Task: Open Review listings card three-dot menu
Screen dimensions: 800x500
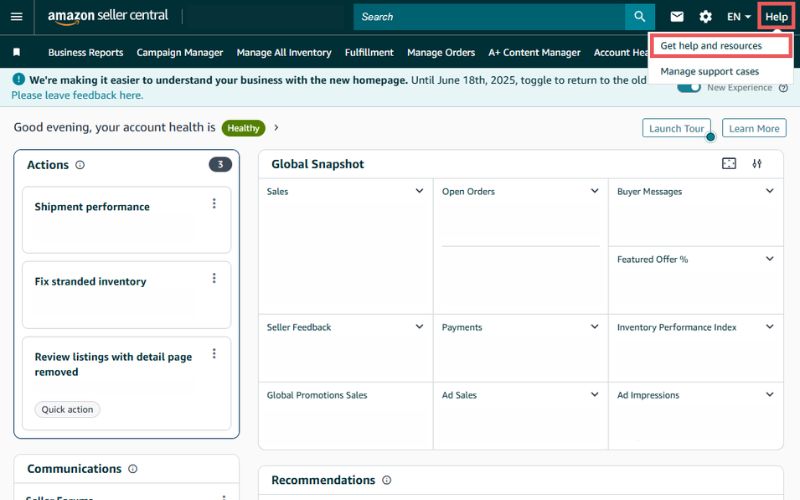Action: [x=214, y=354]
